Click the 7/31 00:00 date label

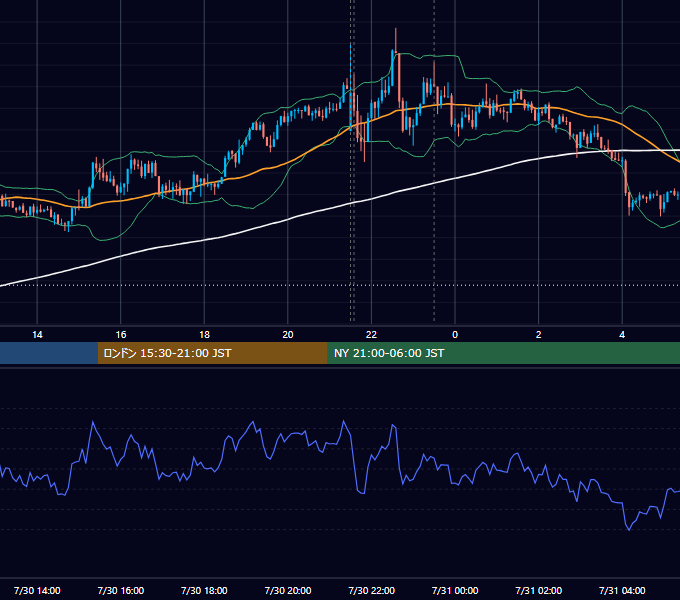[x=455, y=590]
